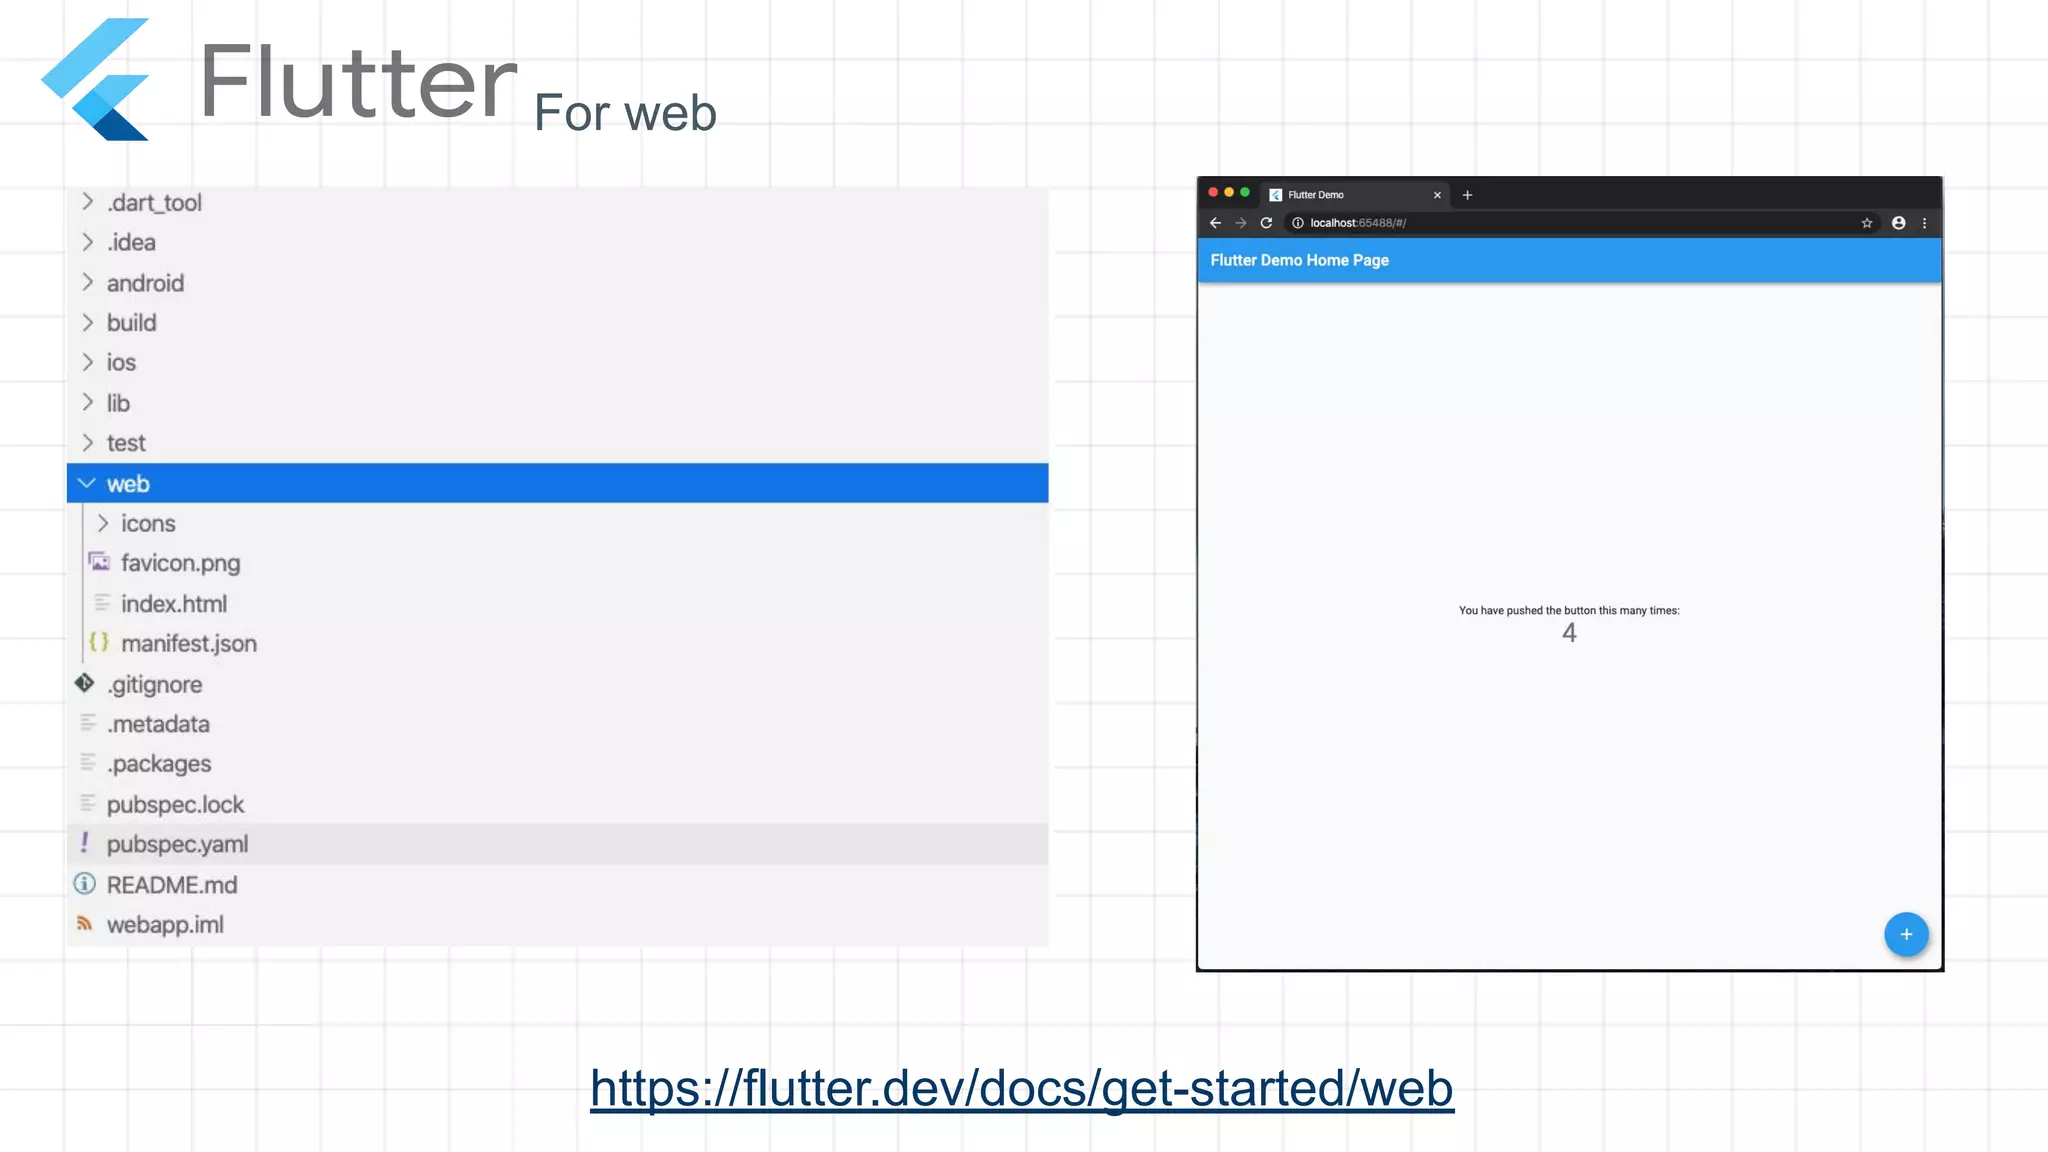Screen dimensions: 2048x1152
Task: Click the blue plus floating action button
Action: point(1906,934)
